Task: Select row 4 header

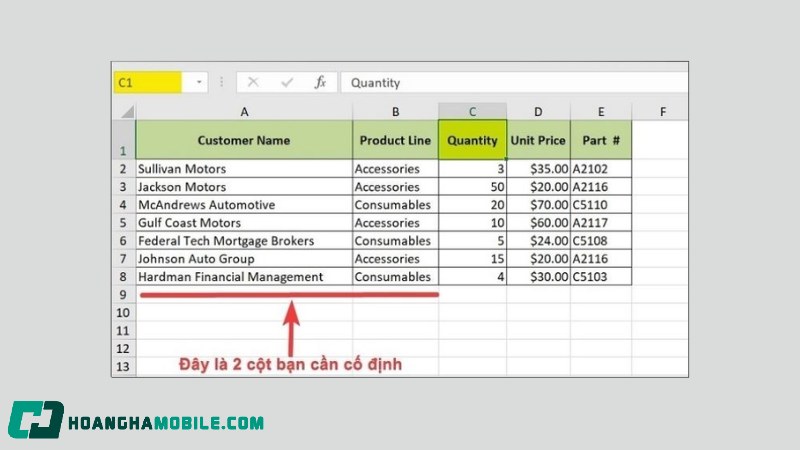Action: (123, 205)
